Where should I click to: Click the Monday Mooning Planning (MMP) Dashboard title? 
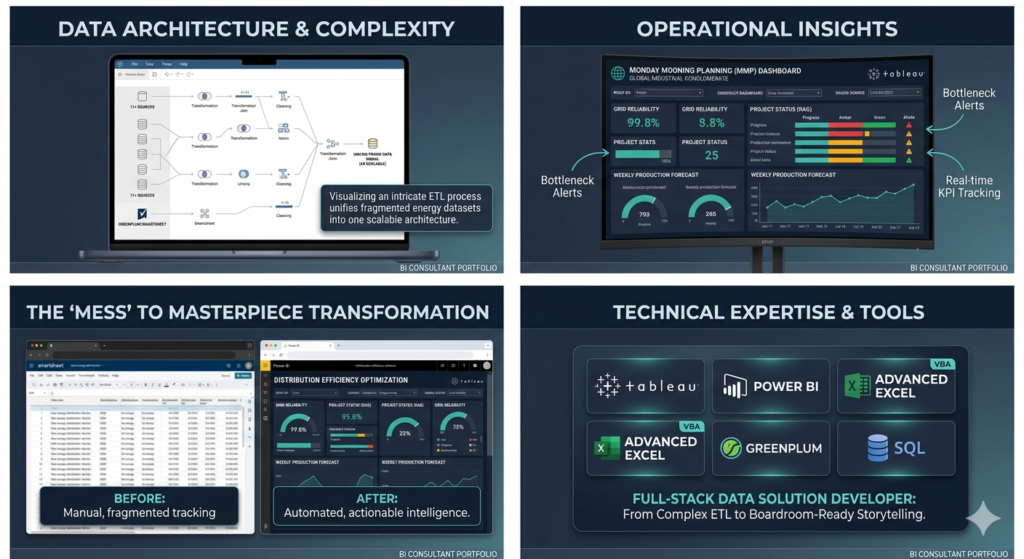pos(715,71)
